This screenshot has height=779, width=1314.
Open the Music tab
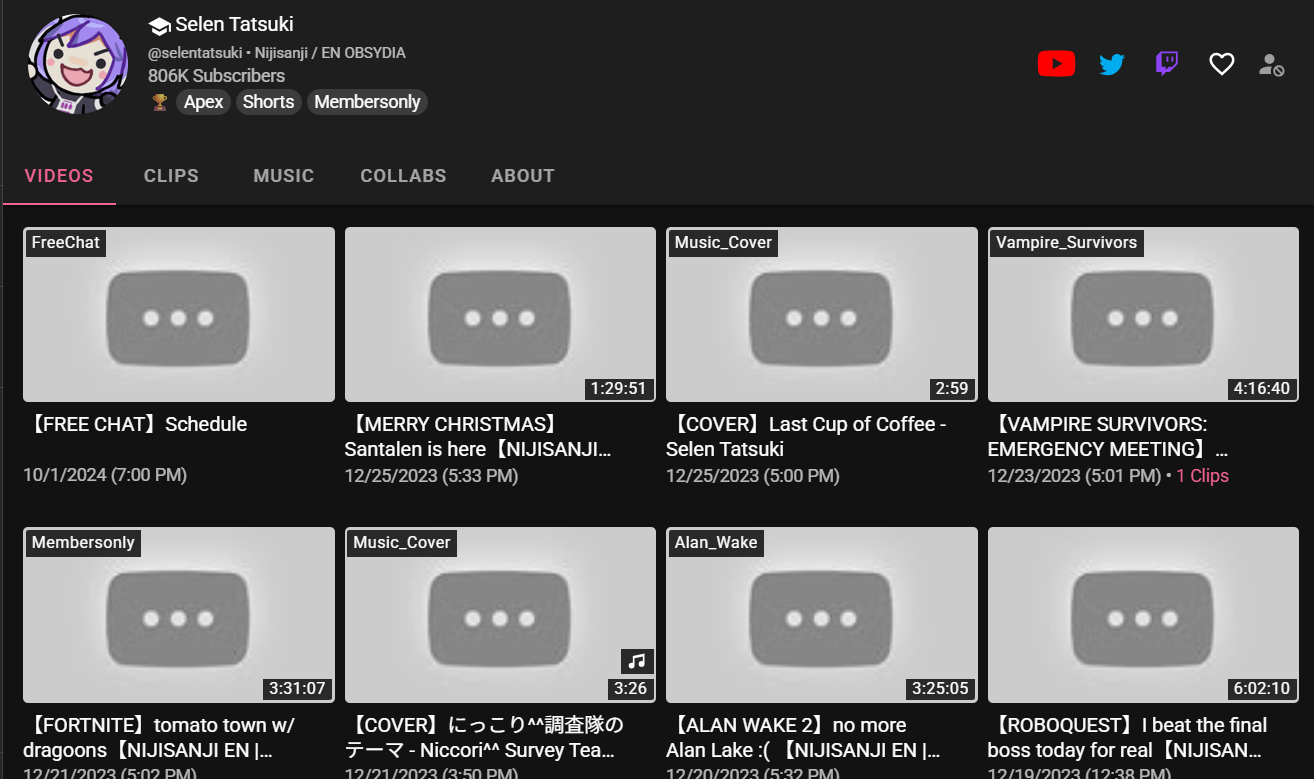[x=284, y=176]
